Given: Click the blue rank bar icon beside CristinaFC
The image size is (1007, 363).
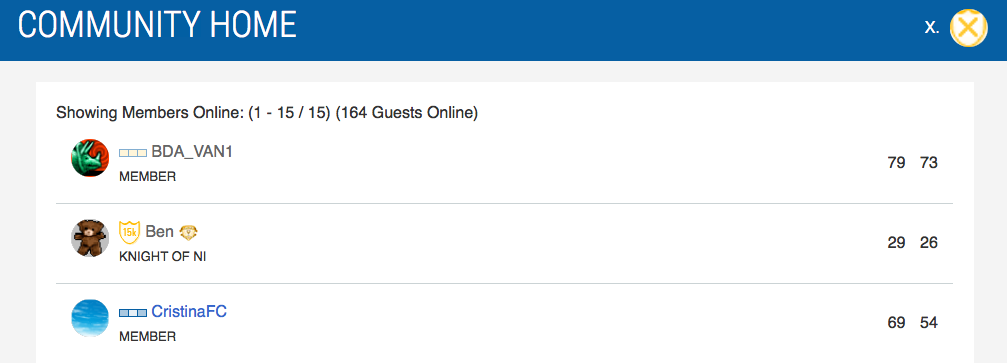Looking at the screenshot, I should pyautogui.click(x=133, y=313).
